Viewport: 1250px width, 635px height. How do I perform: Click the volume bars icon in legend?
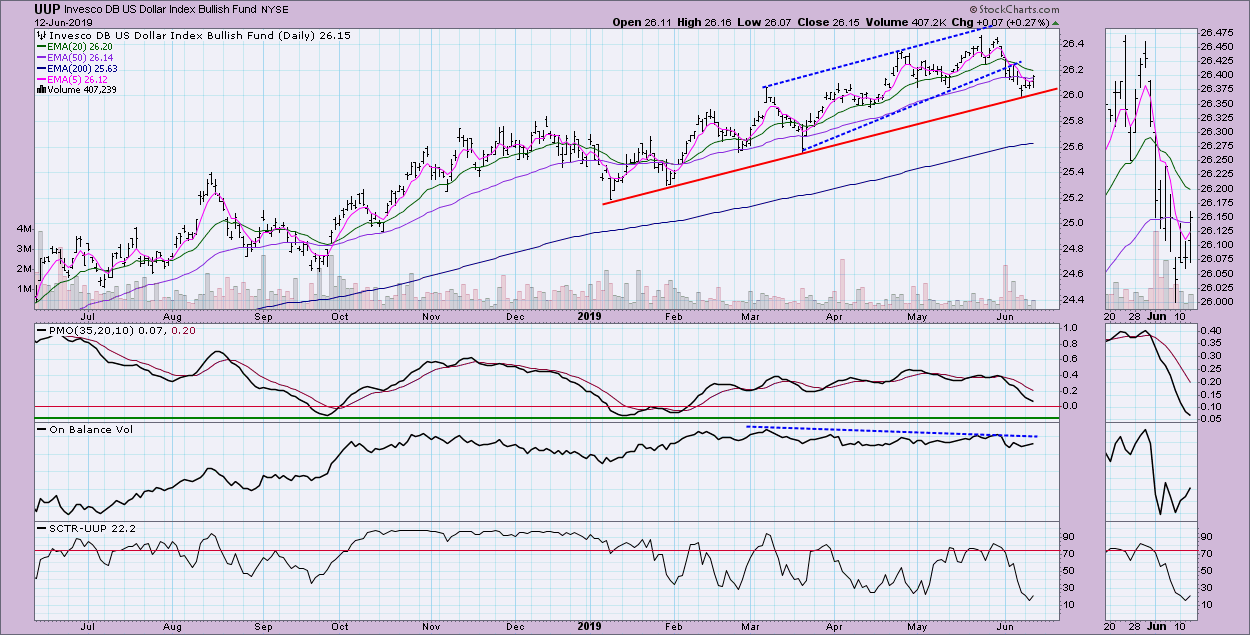tap(40, 89)
